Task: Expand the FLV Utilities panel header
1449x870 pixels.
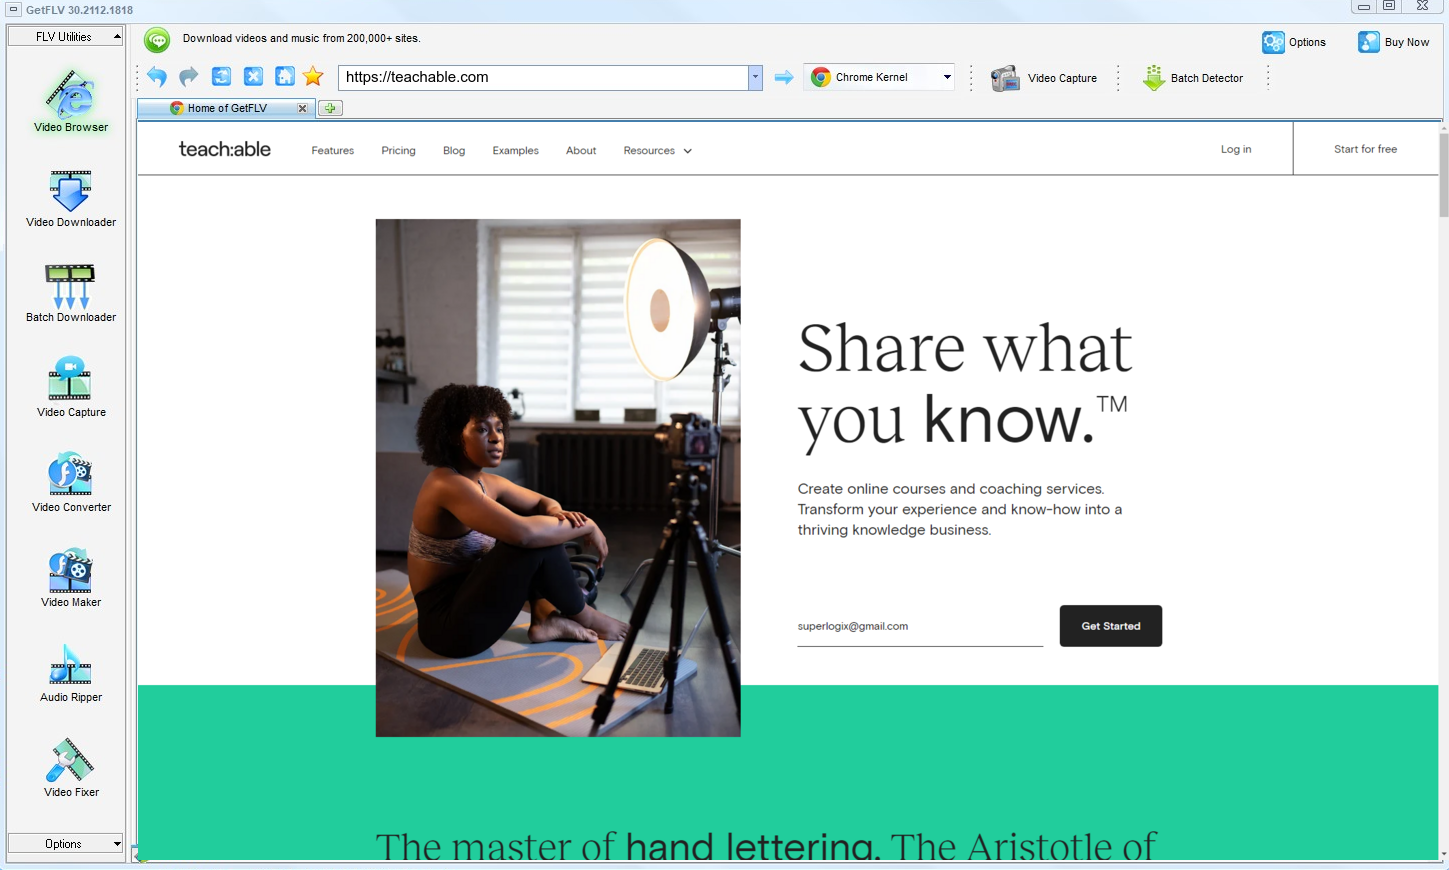Action: [x=65, y=37]
